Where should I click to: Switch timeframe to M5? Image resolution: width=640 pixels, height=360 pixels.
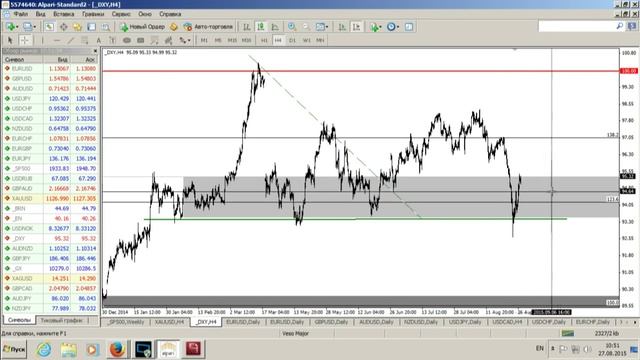(218, 40)
